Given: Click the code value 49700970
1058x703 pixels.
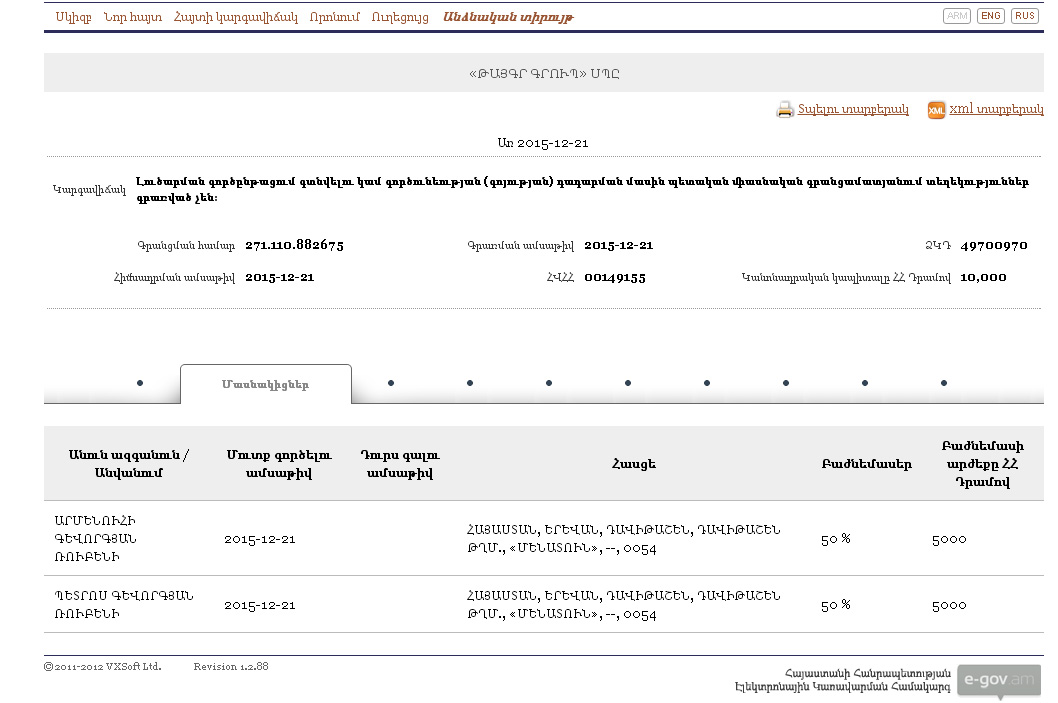Looking at the screenshot, I should point(994,246).
